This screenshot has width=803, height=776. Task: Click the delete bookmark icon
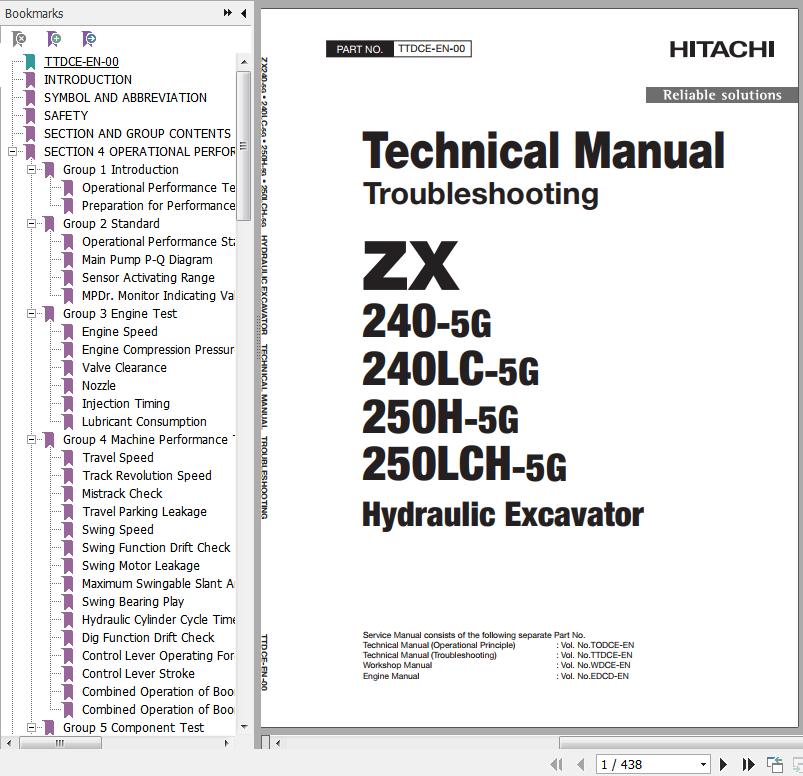click(19, 38)
